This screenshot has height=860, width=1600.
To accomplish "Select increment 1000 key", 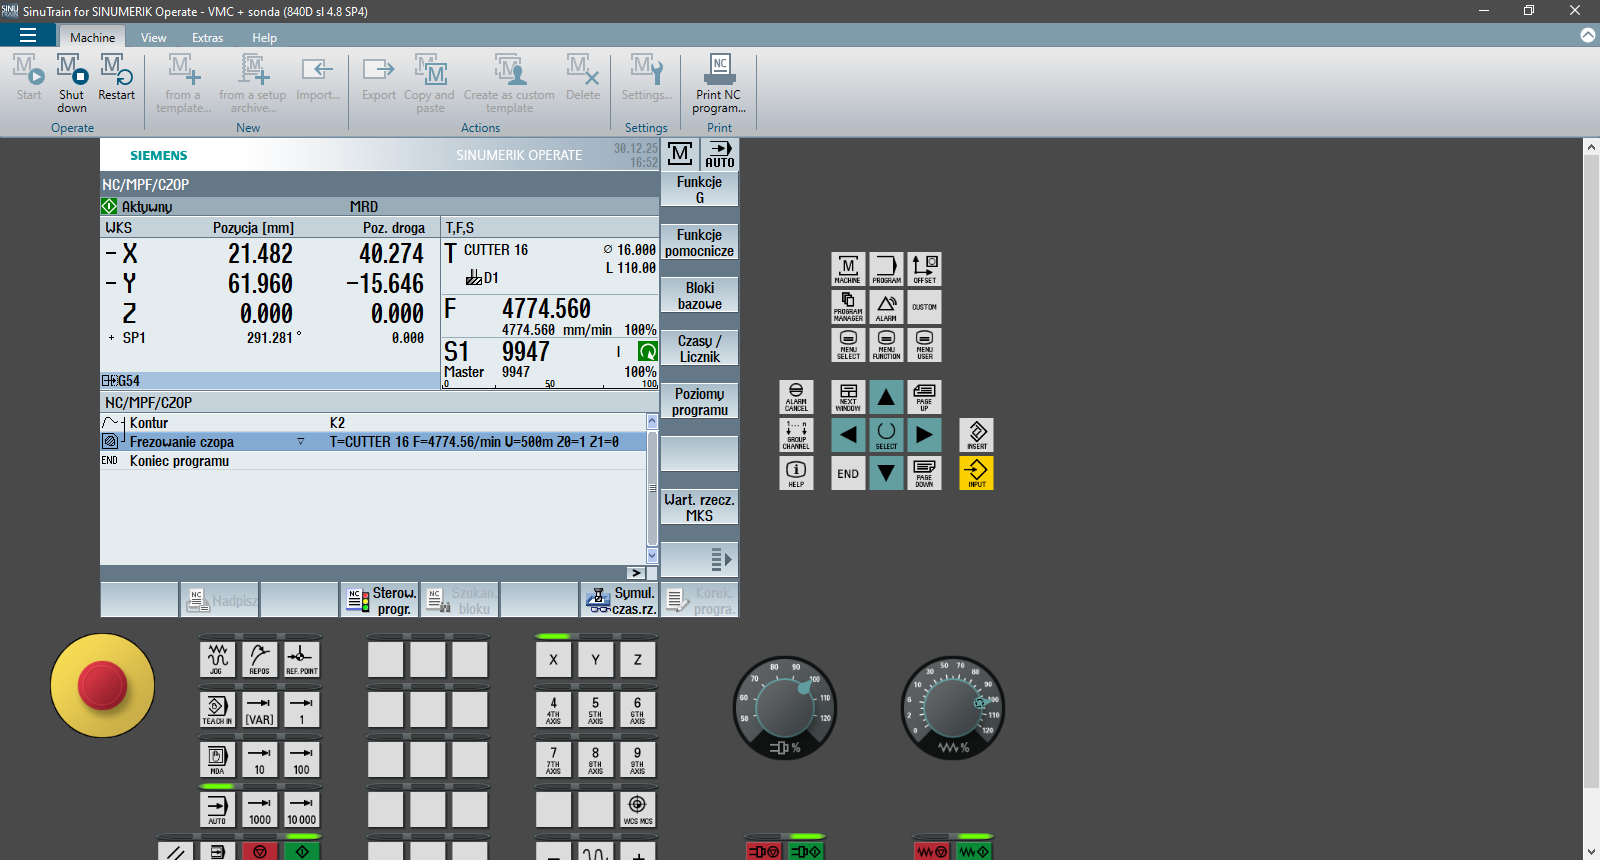I will 259,810.
